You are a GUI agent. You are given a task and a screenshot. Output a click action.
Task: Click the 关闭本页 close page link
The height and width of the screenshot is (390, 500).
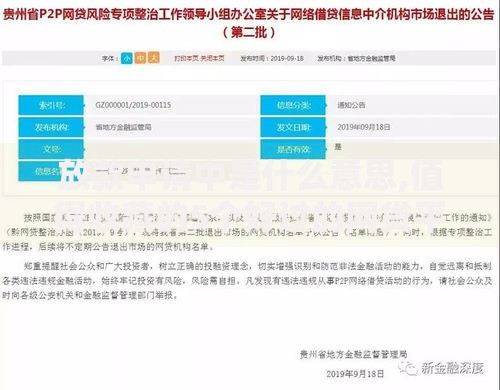tap(212, 58)
